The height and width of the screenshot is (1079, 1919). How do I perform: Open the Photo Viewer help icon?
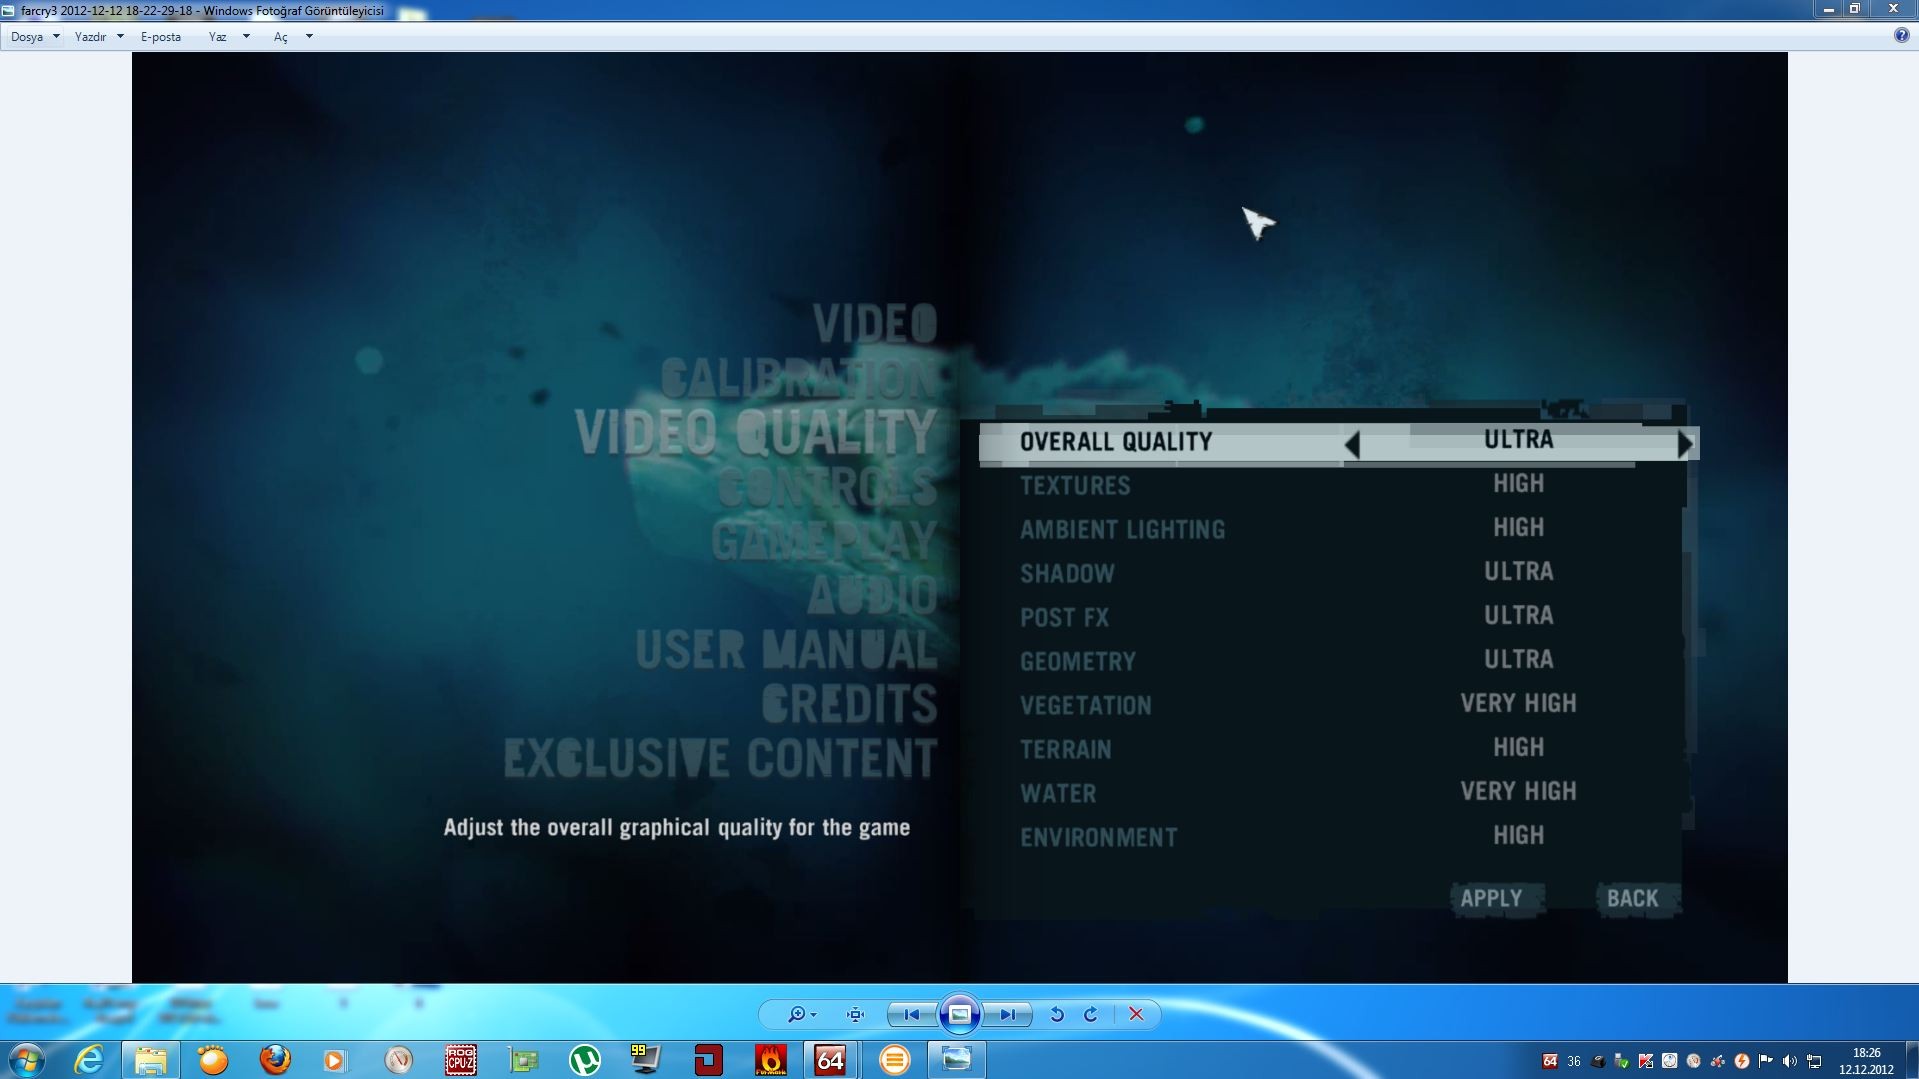(1901, 36)
